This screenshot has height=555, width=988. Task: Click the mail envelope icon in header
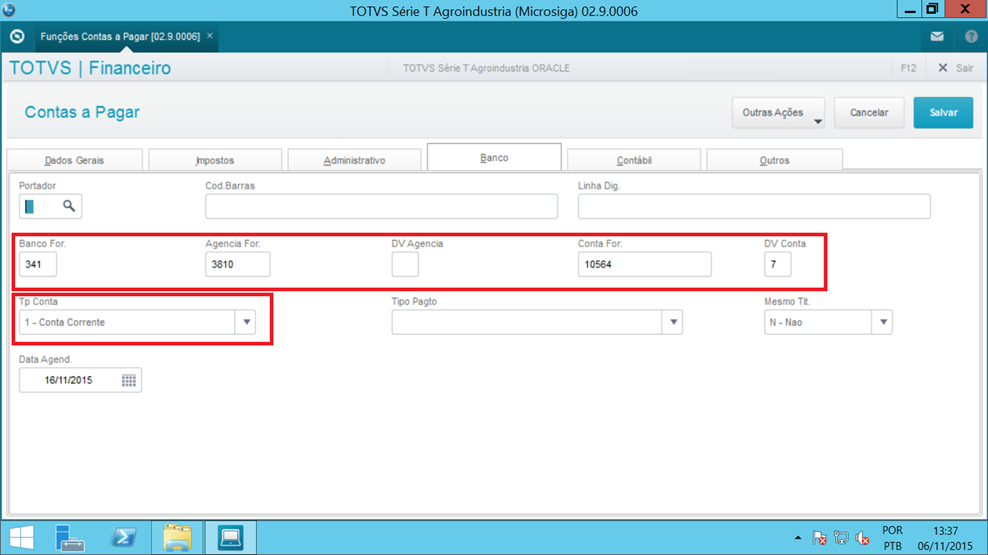[937, 37]
